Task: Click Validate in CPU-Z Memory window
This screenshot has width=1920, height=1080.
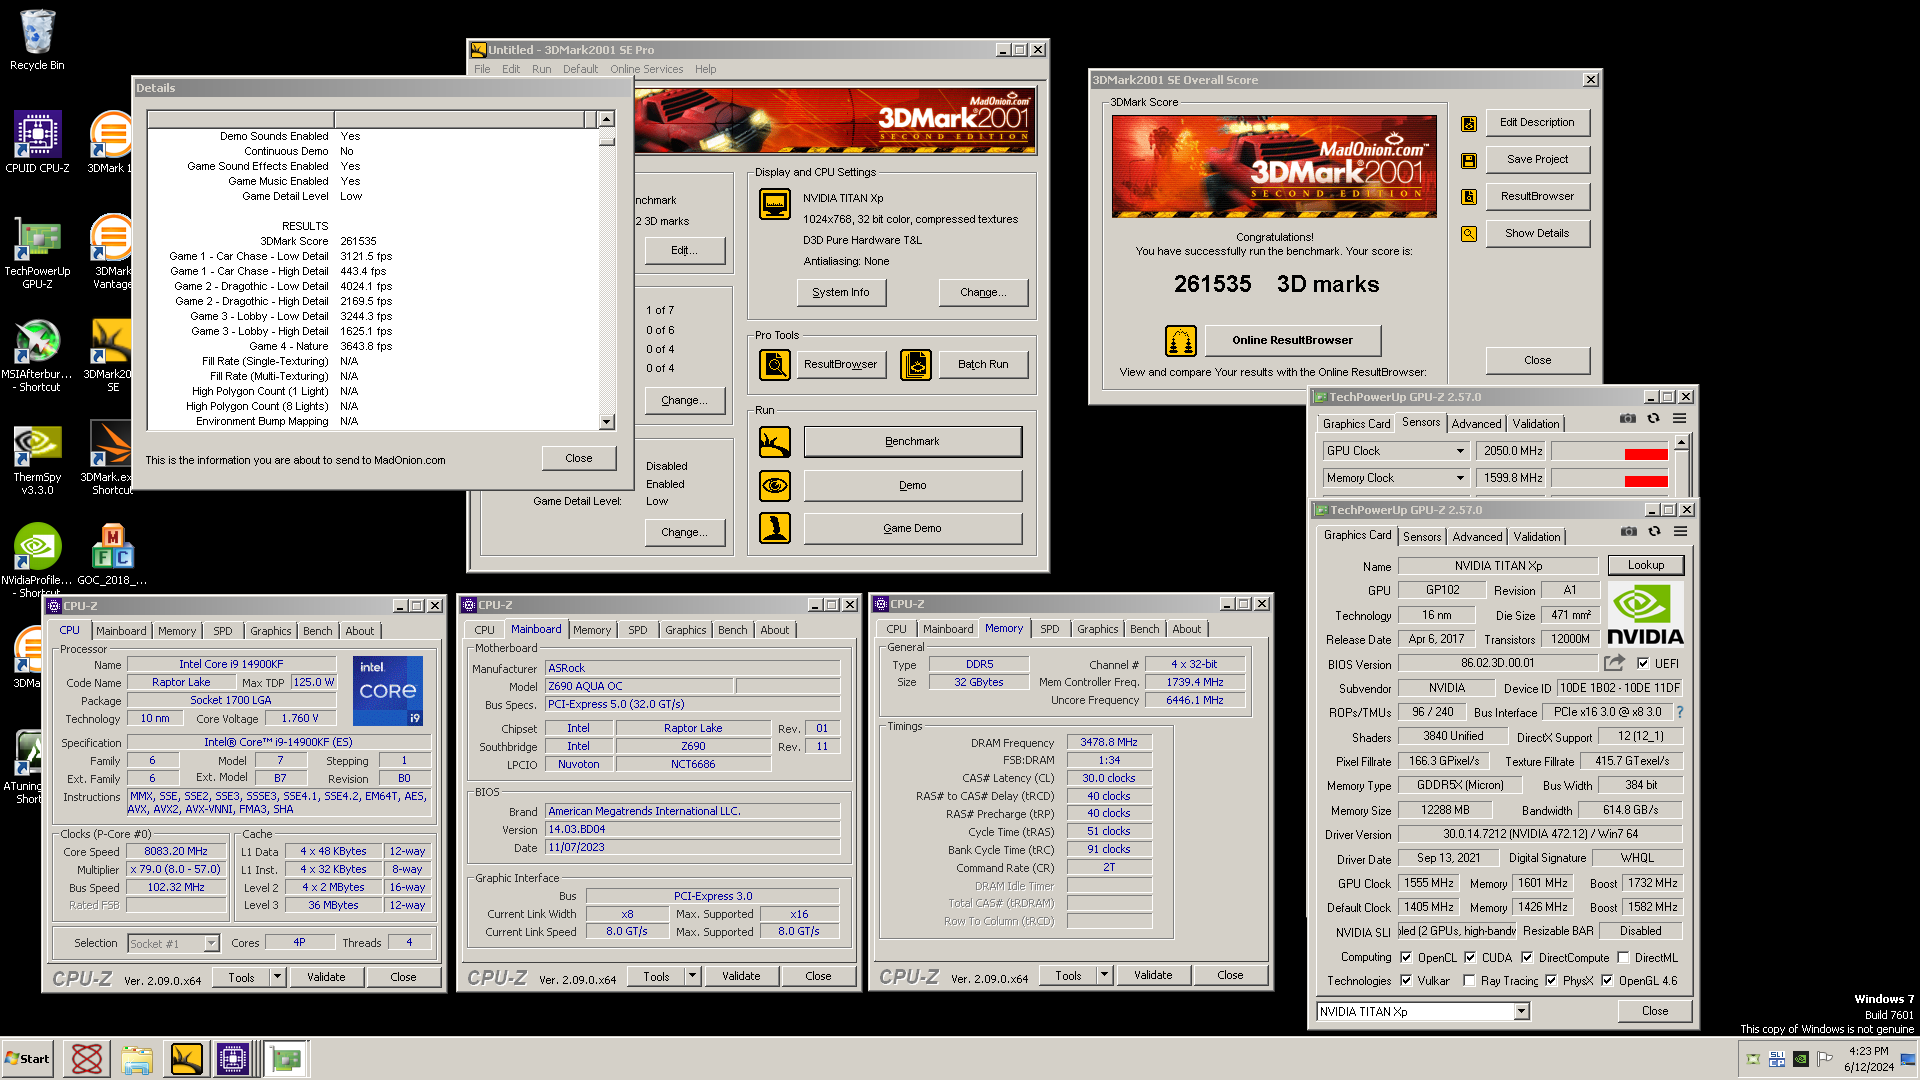Action: [x=1153, y=975]
